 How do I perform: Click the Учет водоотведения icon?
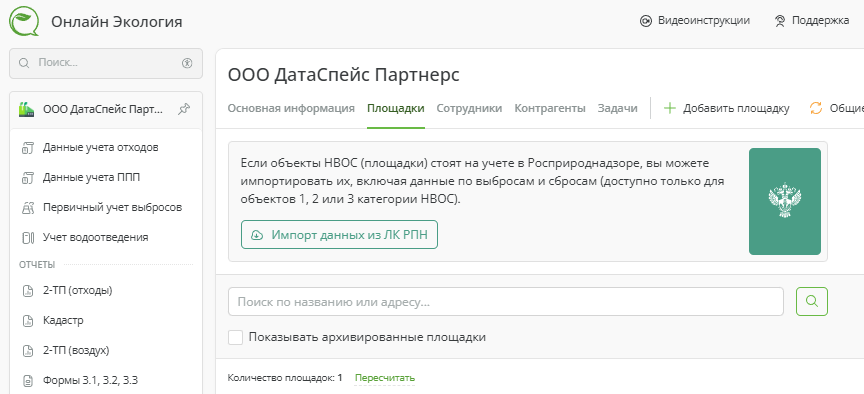click(28, 238)
